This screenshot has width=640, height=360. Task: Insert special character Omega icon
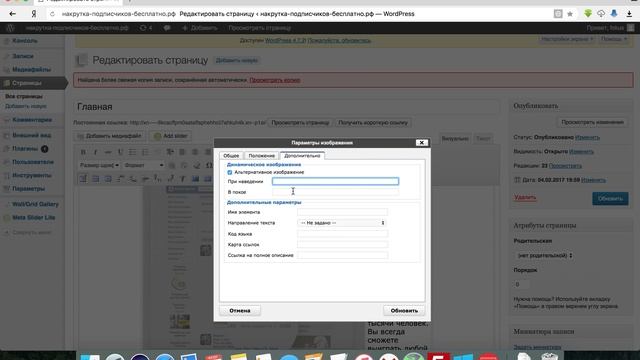pyautogui.click(x=209, y=165)
